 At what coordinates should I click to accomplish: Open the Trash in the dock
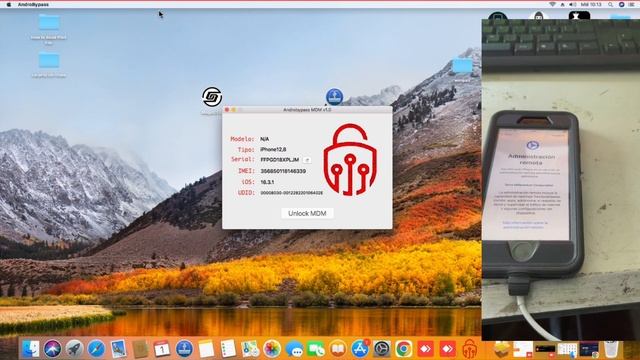tap(611, 349)
